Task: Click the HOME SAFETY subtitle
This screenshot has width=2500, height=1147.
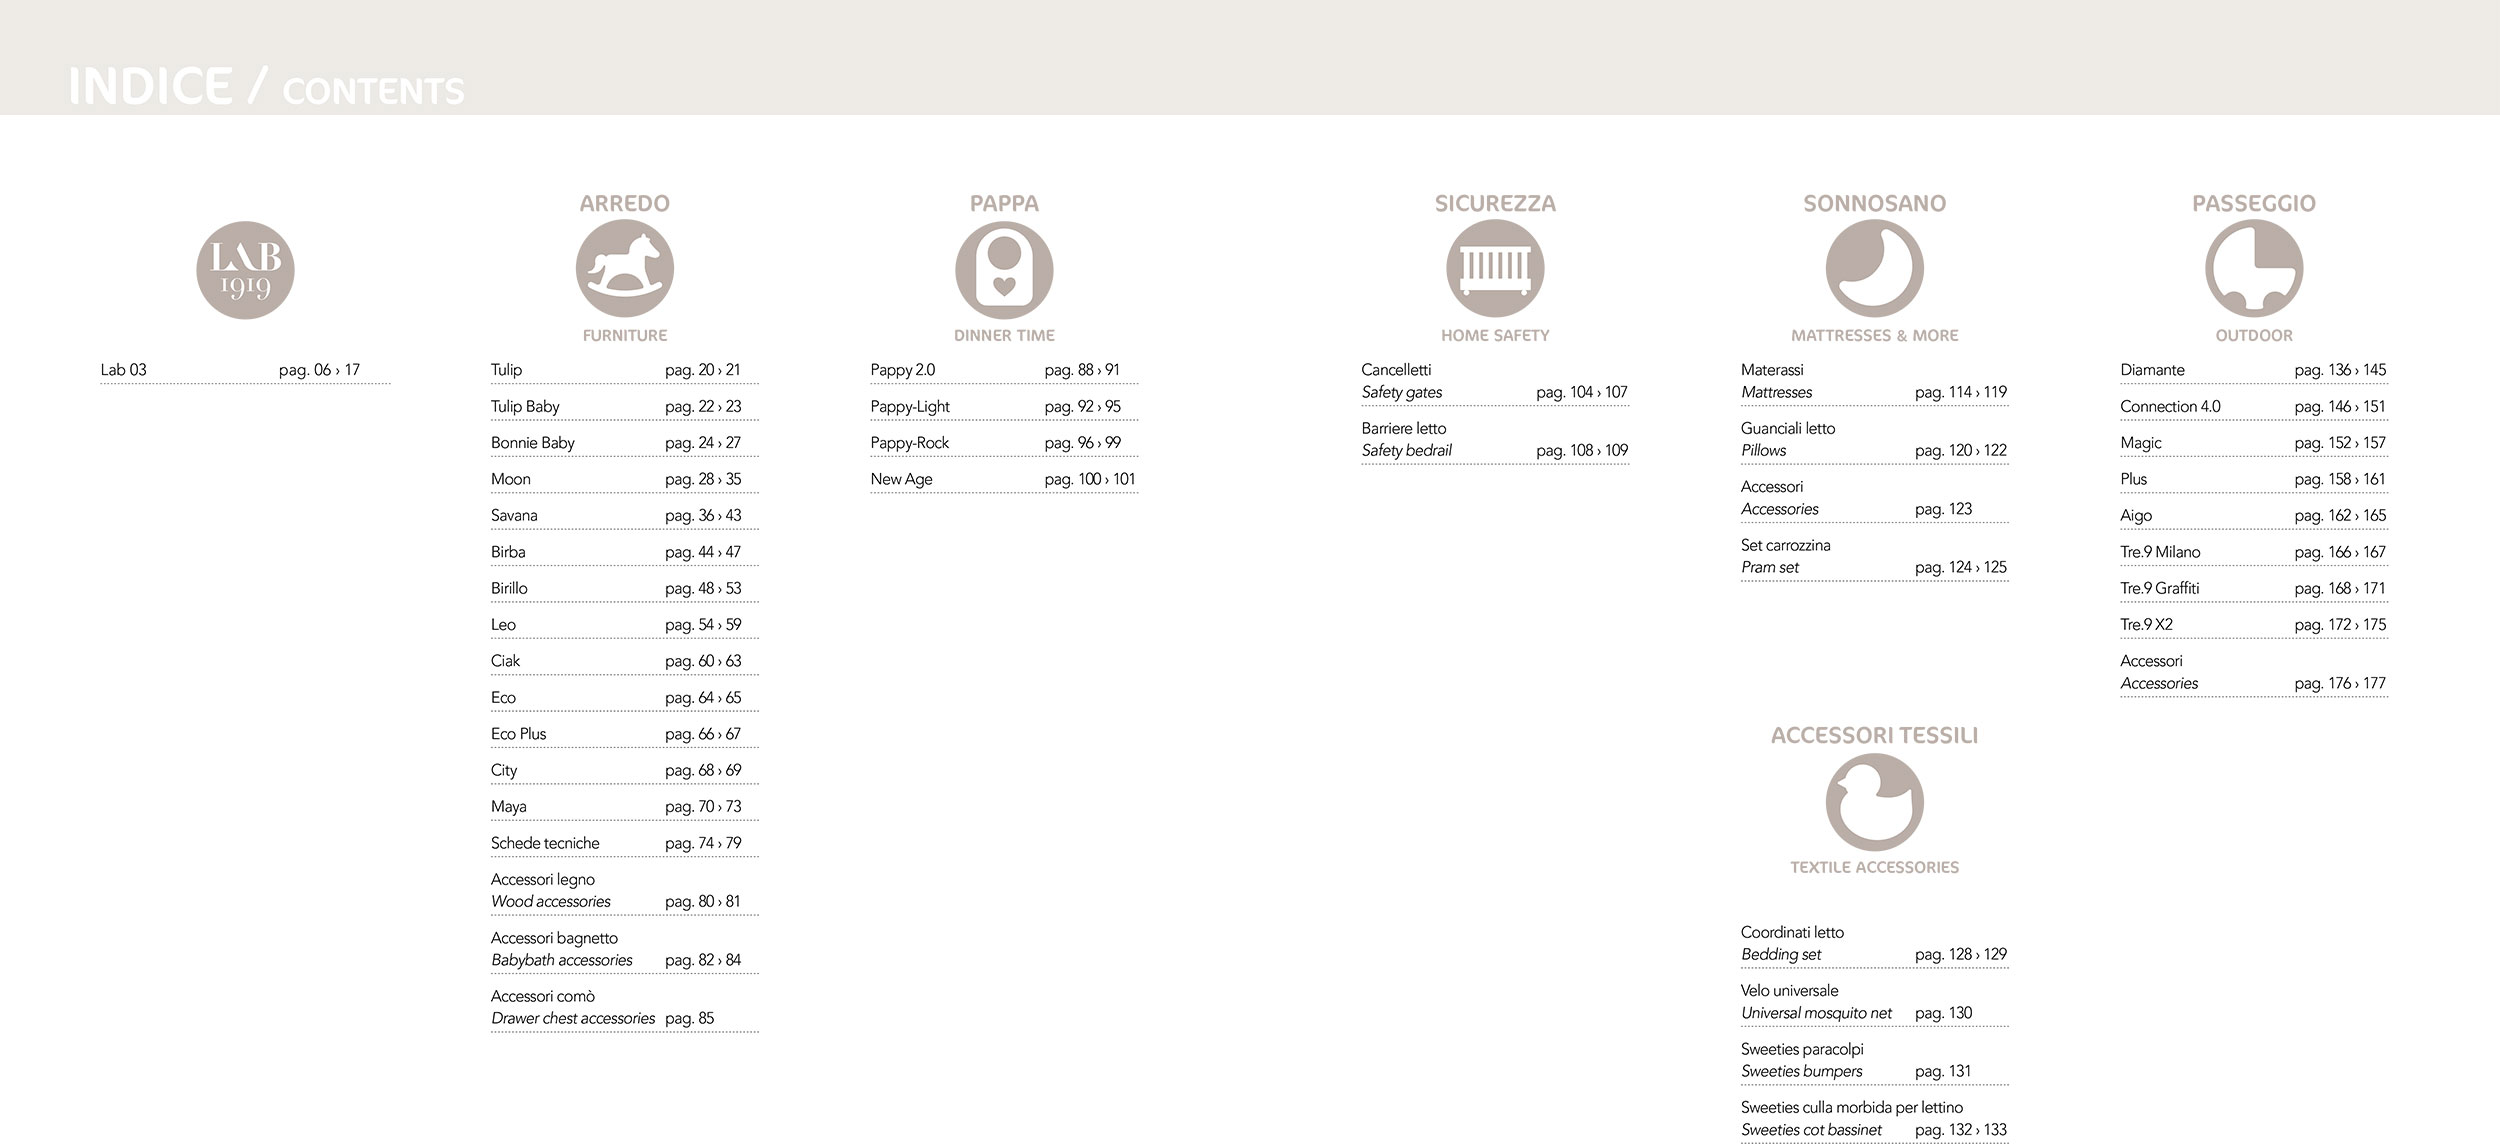Action: coord(1495,335)
